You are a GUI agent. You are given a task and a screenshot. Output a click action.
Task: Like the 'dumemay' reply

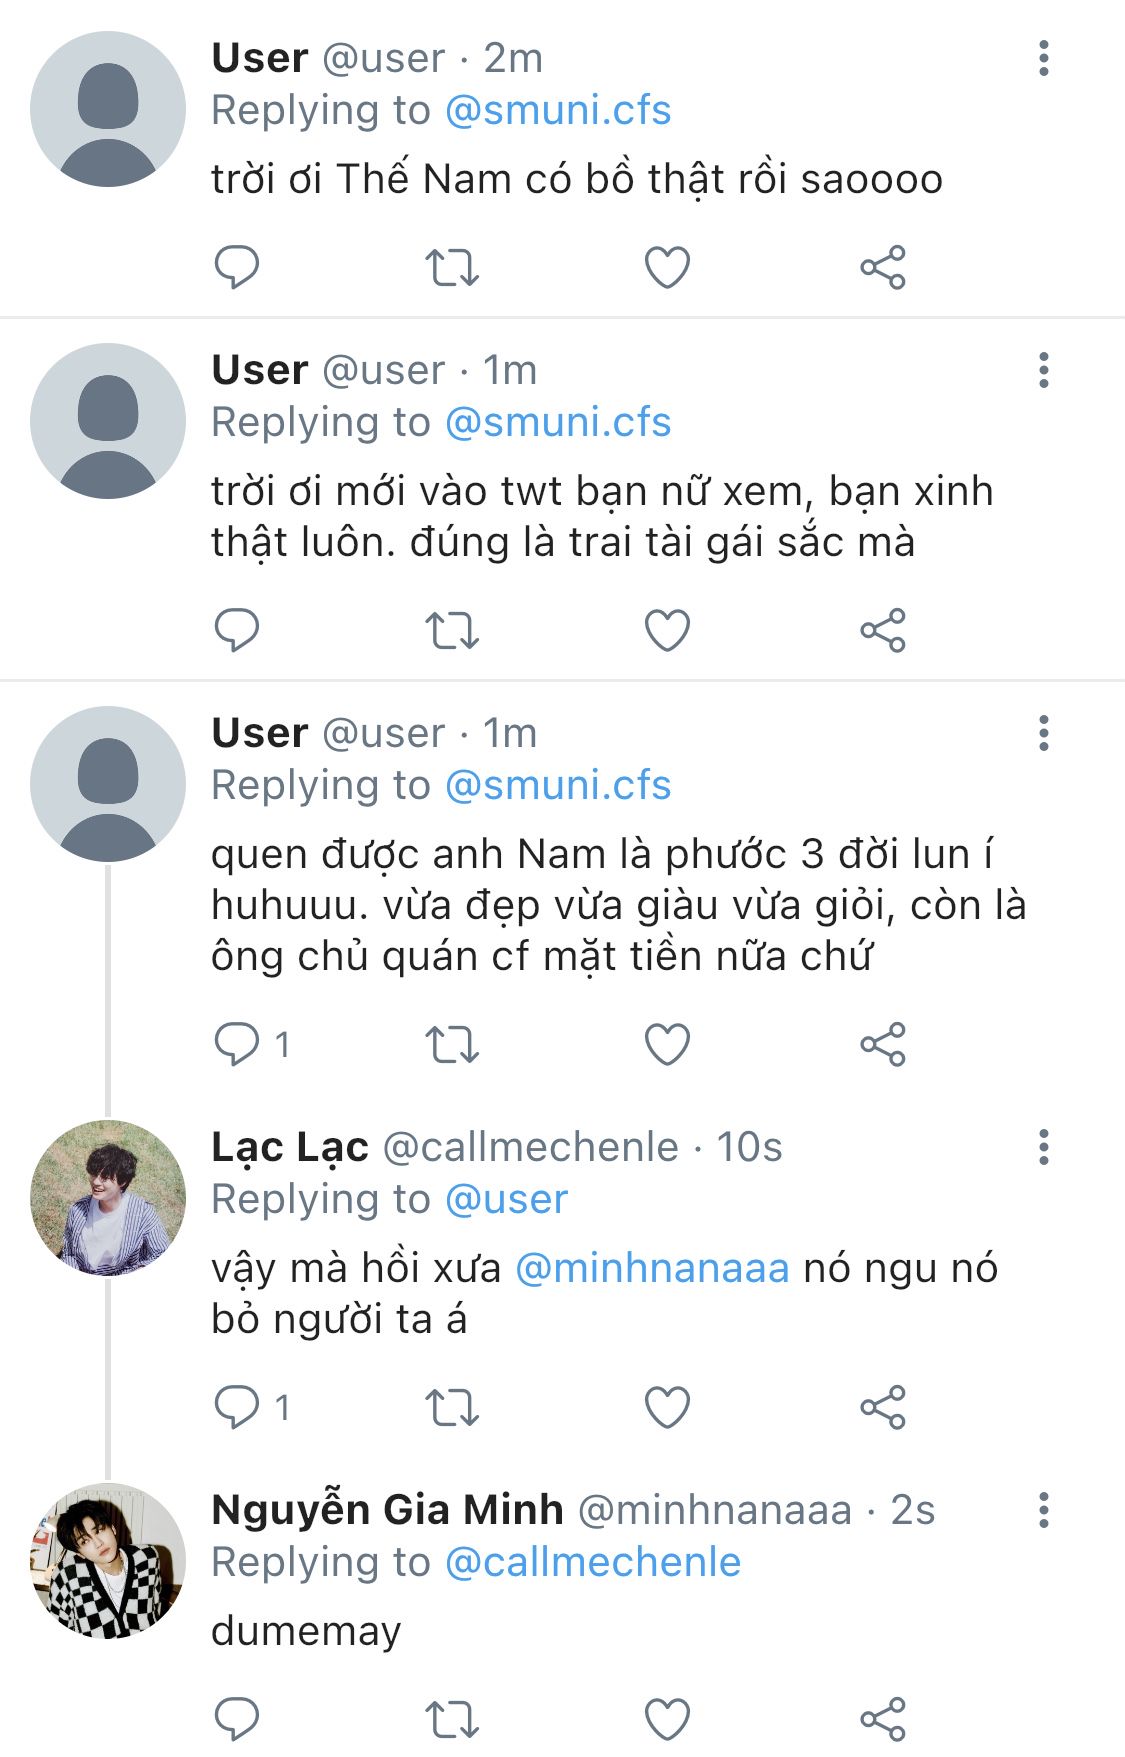click(667, 1719)
